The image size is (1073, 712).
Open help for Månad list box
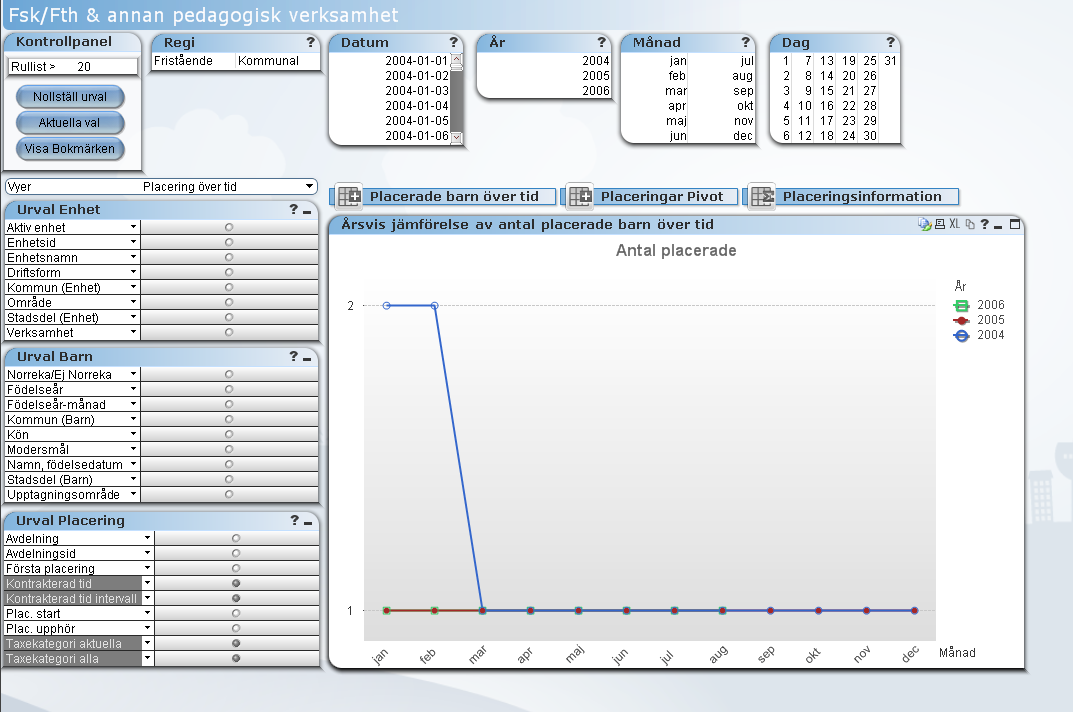745,42
